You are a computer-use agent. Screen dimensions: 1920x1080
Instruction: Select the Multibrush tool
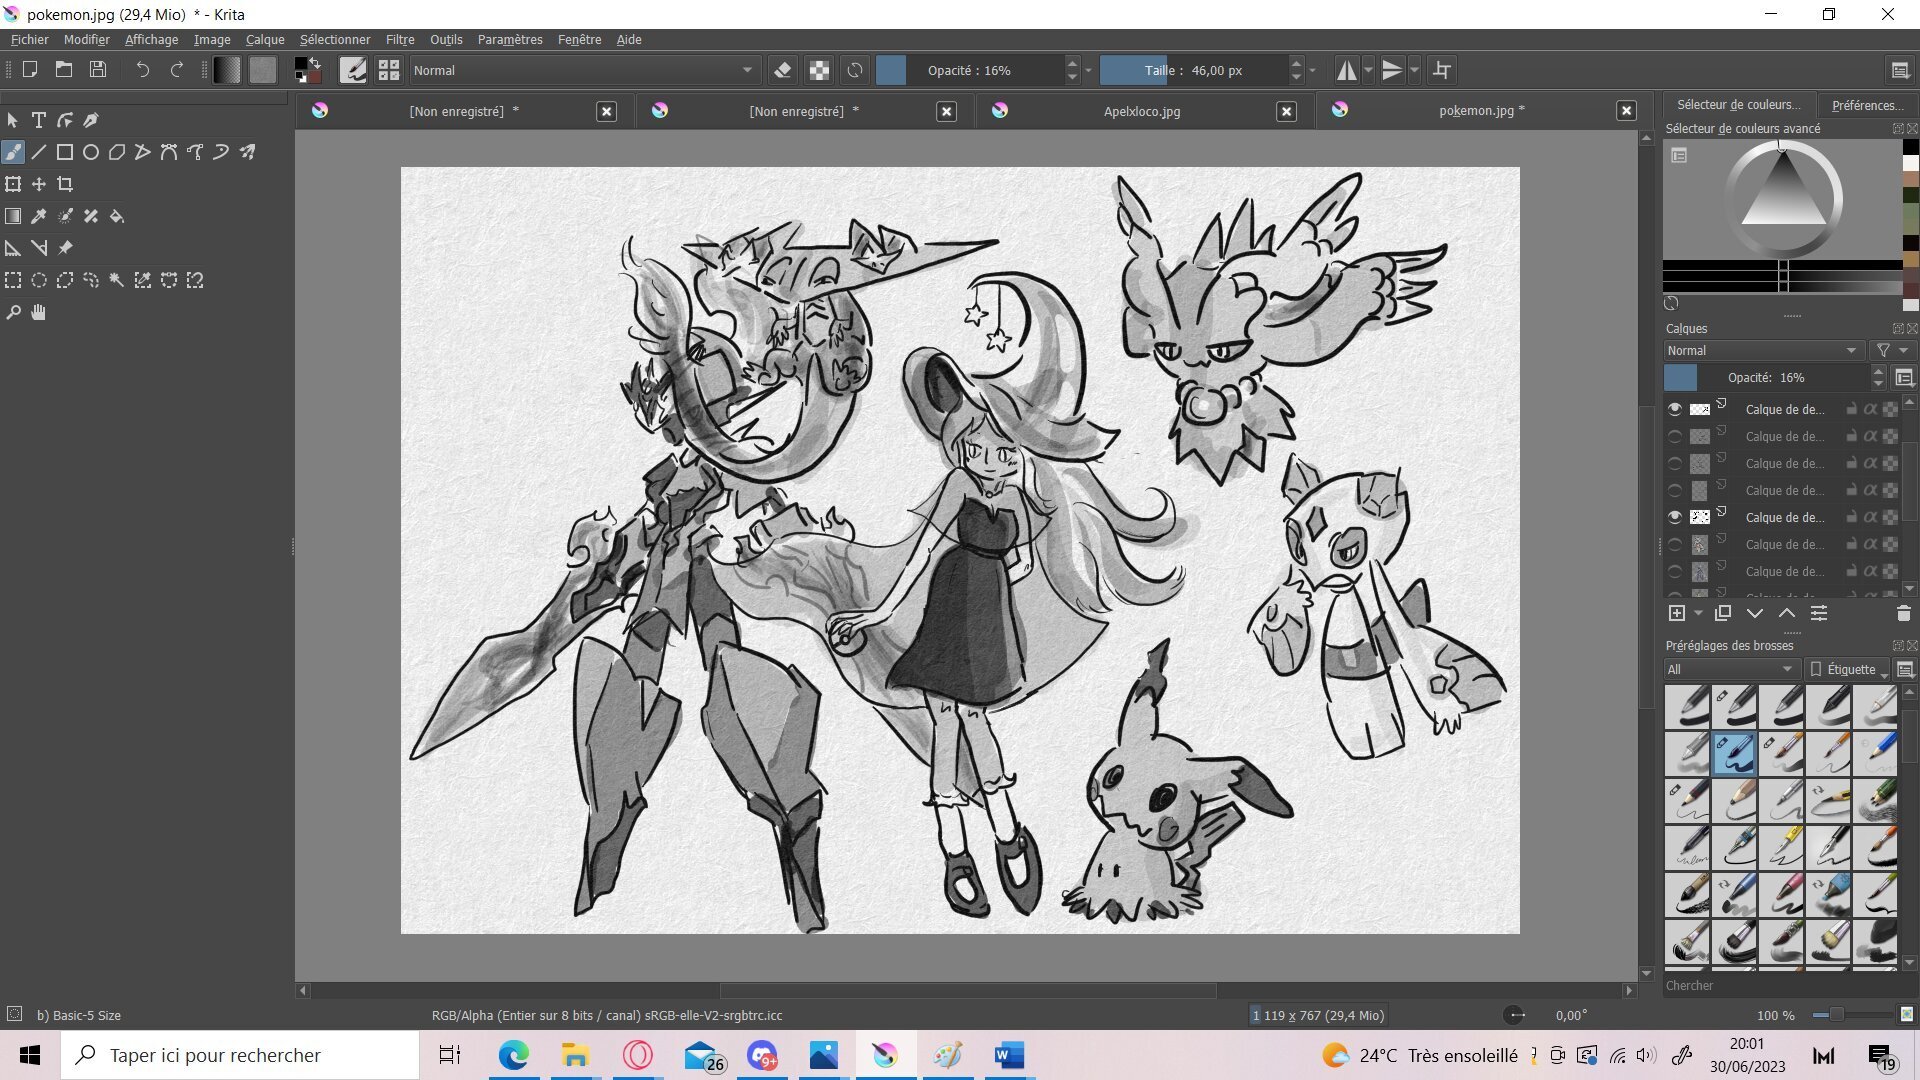[x=247, y=152]
